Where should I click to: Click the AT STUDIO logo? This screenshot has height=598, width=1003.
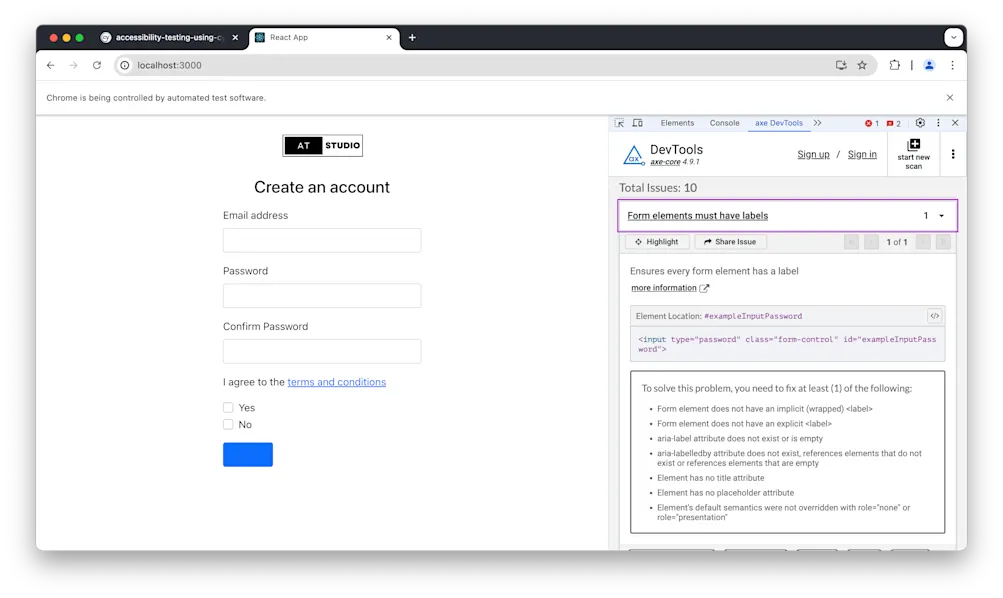(322, 145)
